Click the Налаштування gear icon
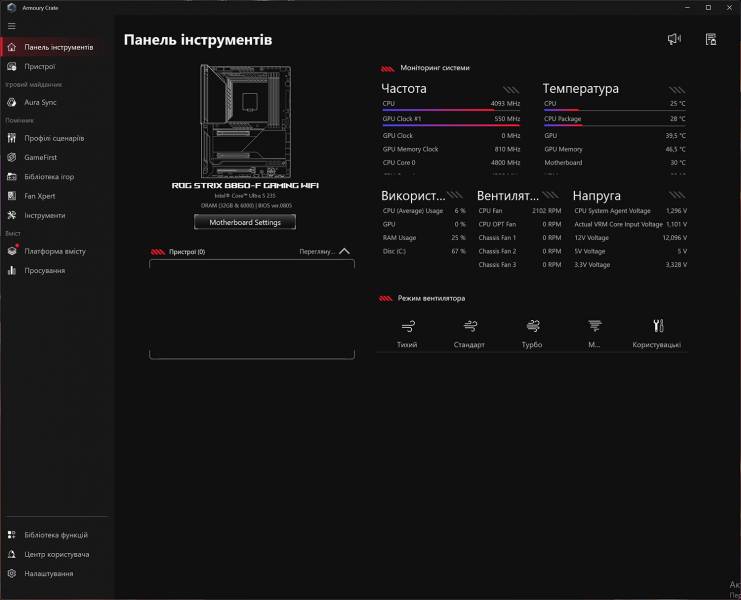This screenshot has width=741, height=600. coord(12,573)
